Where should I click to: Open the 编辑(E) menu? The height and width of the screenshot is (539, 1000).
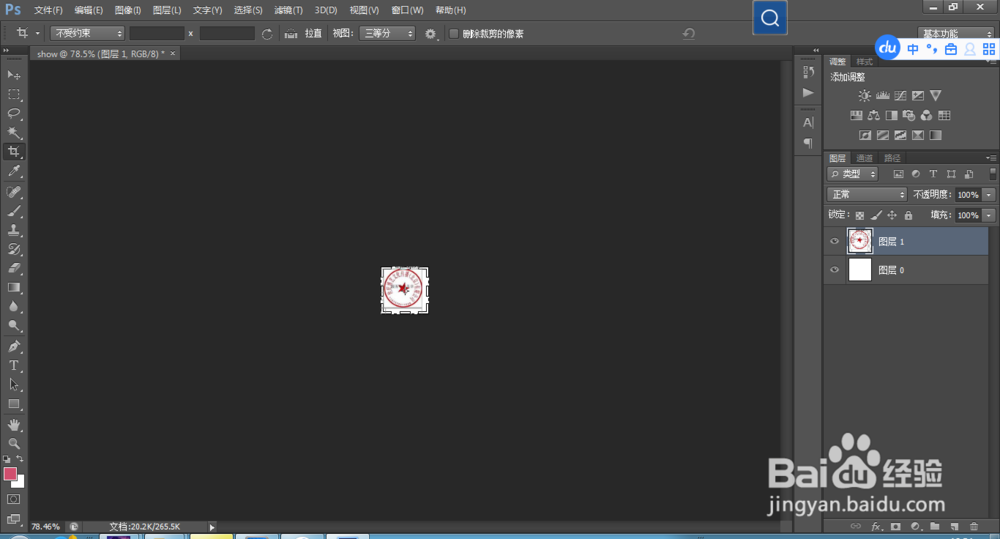[x=88, y=10]
